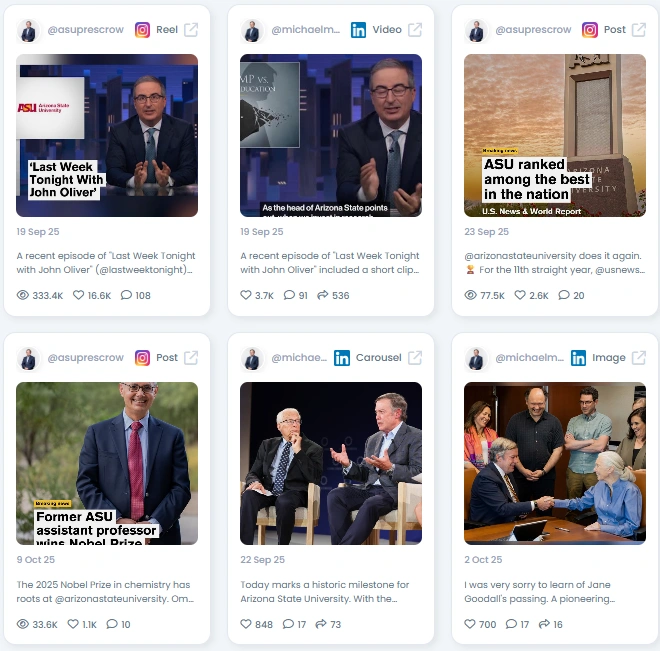Open external link on John Oliver Reel card
Viewport: 660px width, 651px height.
(x=191, y=30)
